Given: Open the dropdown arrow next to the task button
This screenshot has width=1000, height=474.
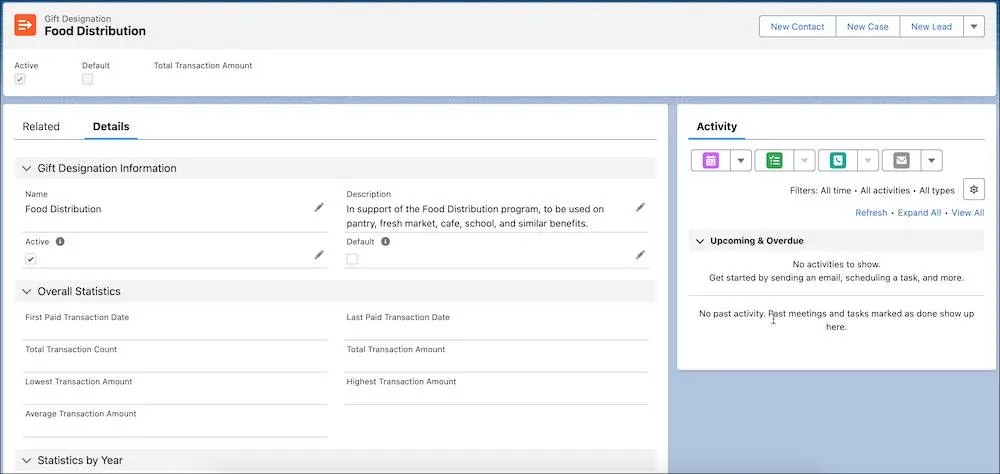Looking at the screenshot, I should tap(804, 161).
